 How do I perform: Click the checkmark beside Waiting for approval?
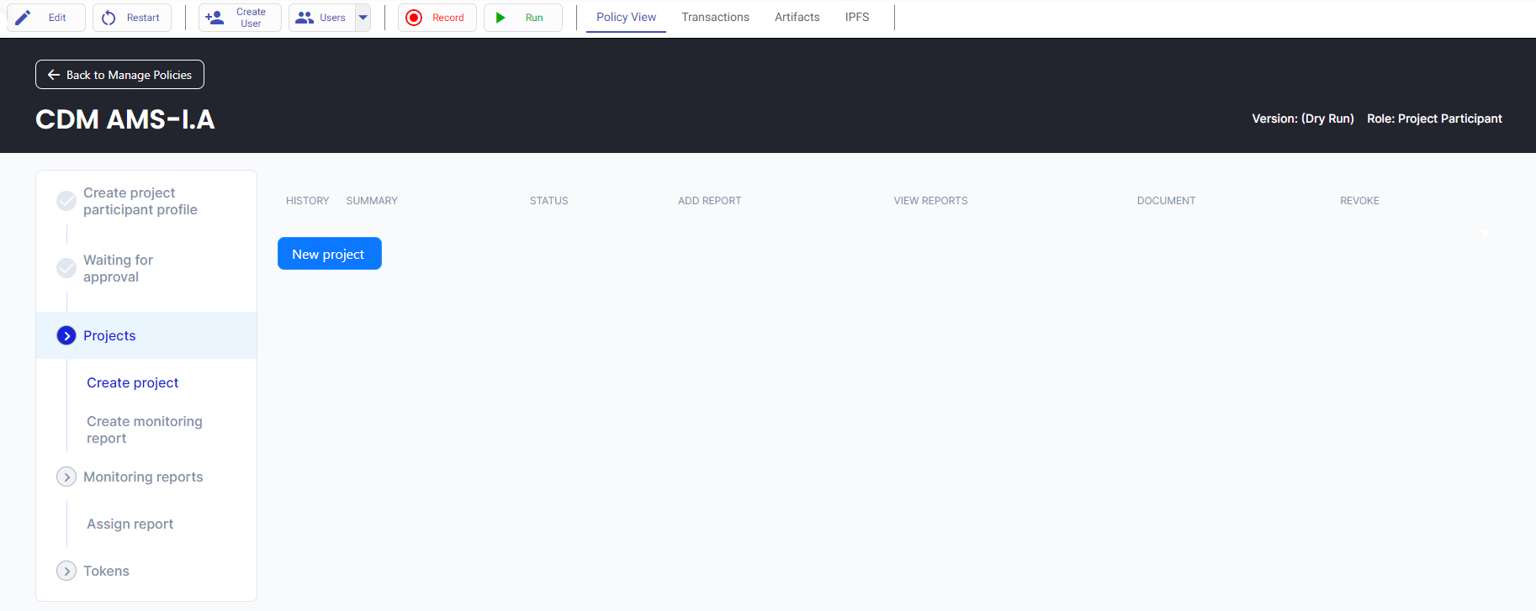67,268
